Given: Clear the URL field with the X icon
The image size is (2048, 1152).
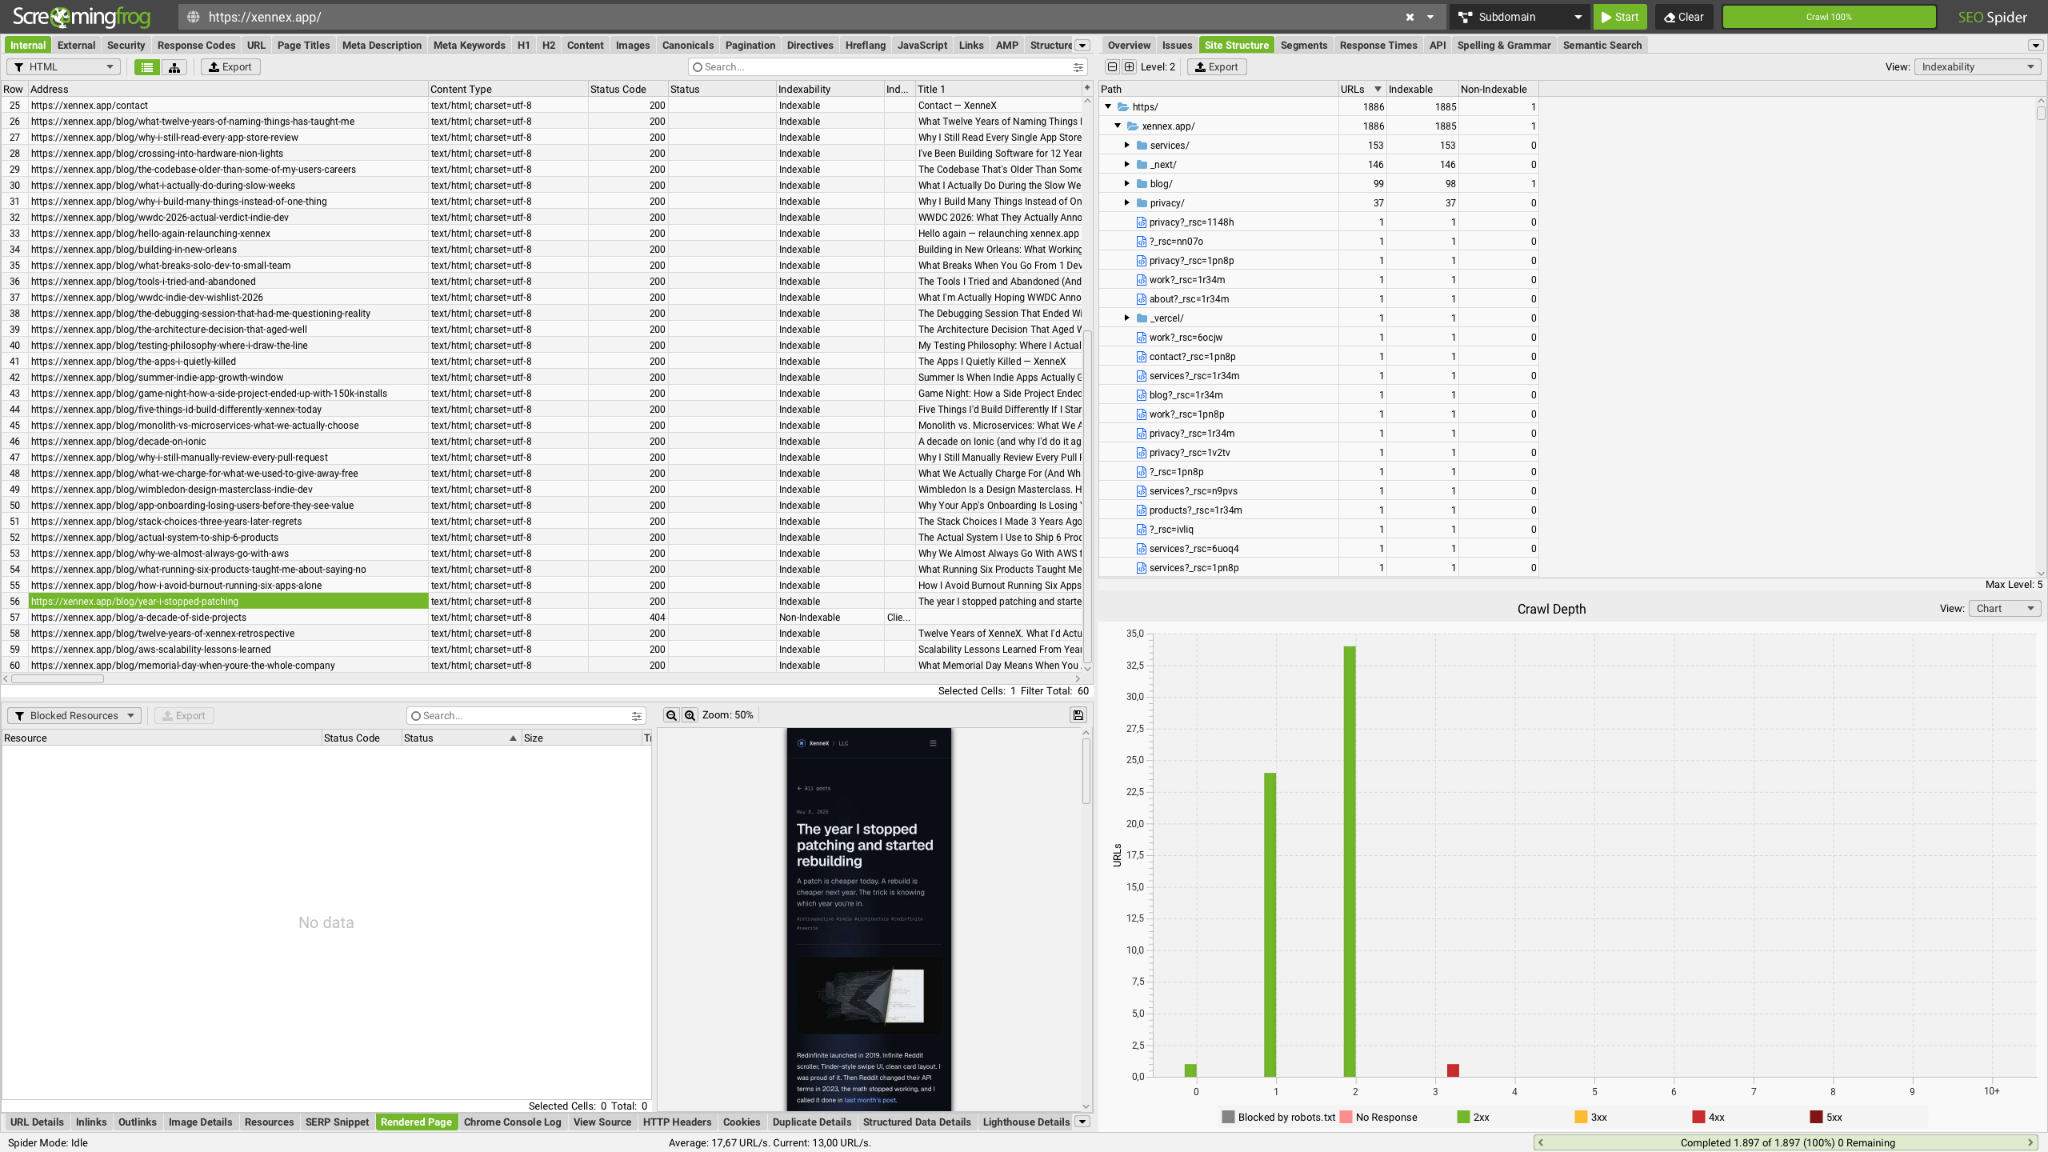Looking at the screenshot, I should click(1410, 17).
